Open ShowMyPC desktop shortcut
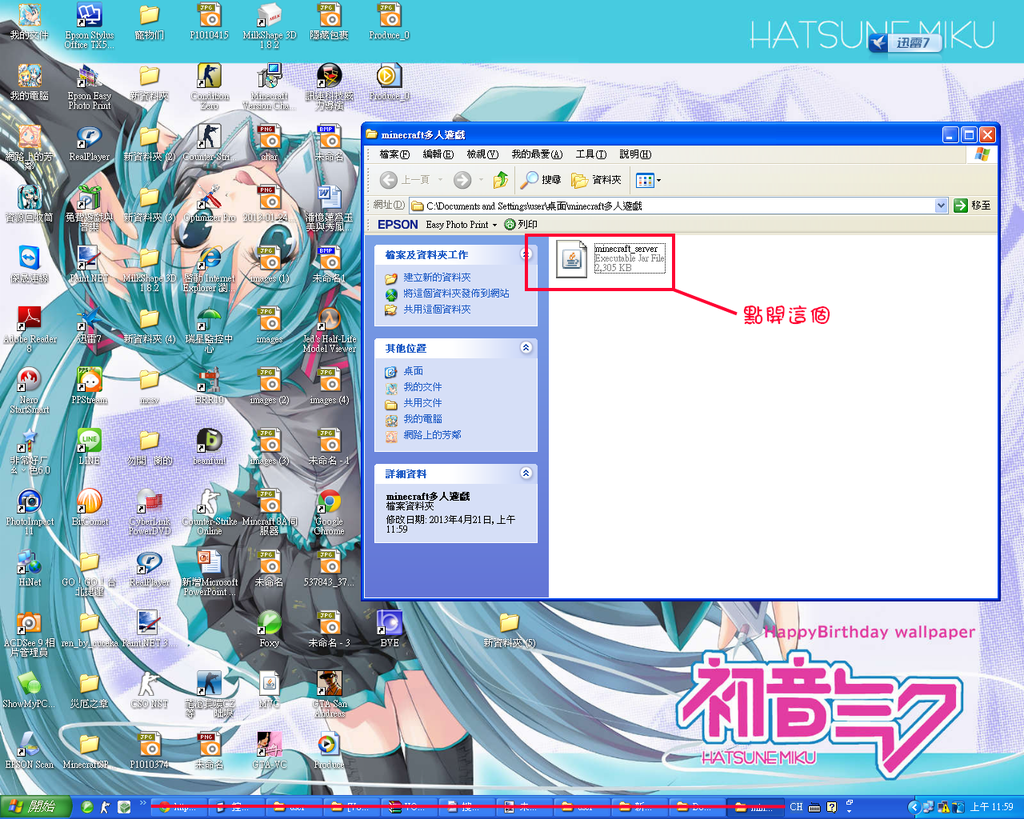The height and width of the screenshot is (819, 1024). click(x=29, y=689)
